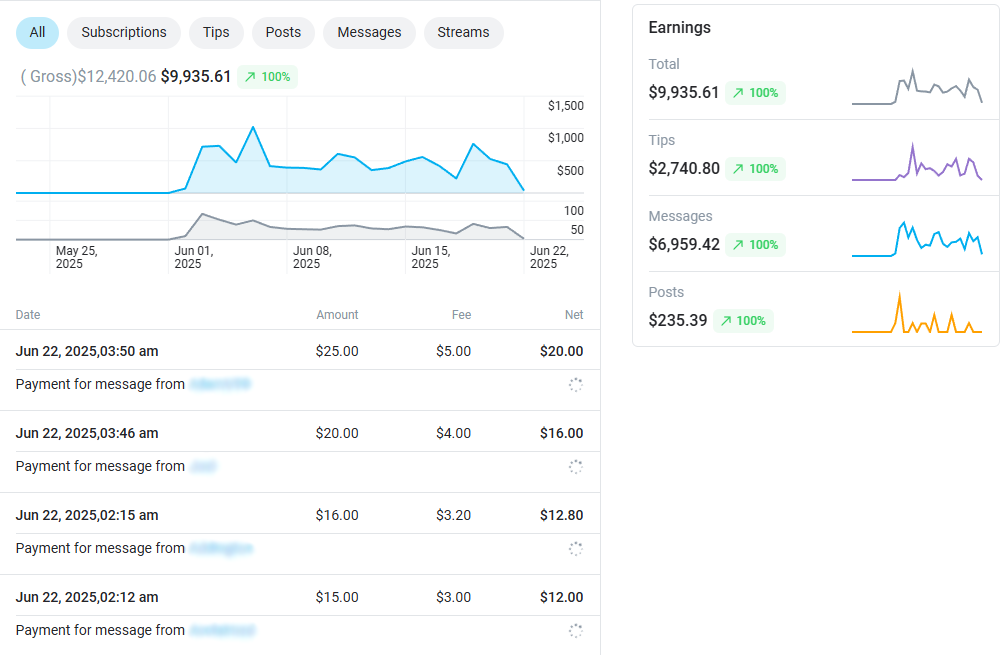This screenshot has width=1002, height=655.
Task: Open the blue Messages sparkline chart
Action: (916, 240)
